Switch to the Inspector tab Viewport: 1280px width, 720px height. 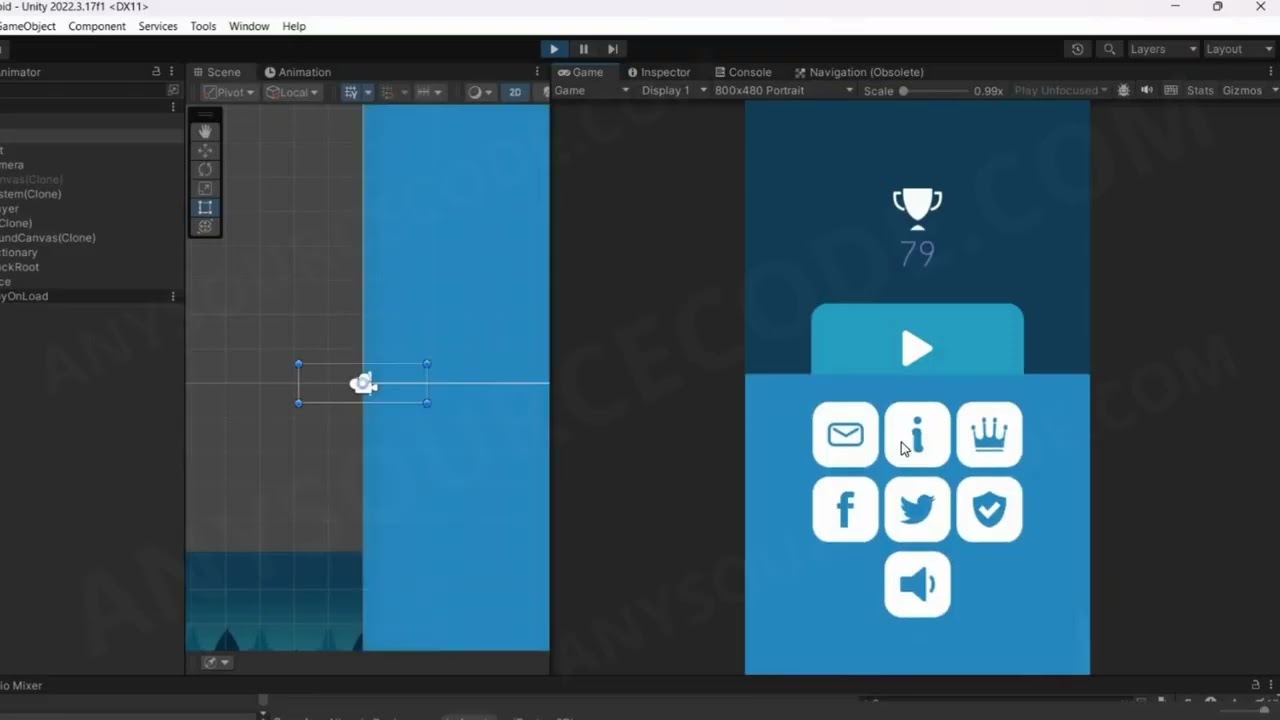(659, 72)
